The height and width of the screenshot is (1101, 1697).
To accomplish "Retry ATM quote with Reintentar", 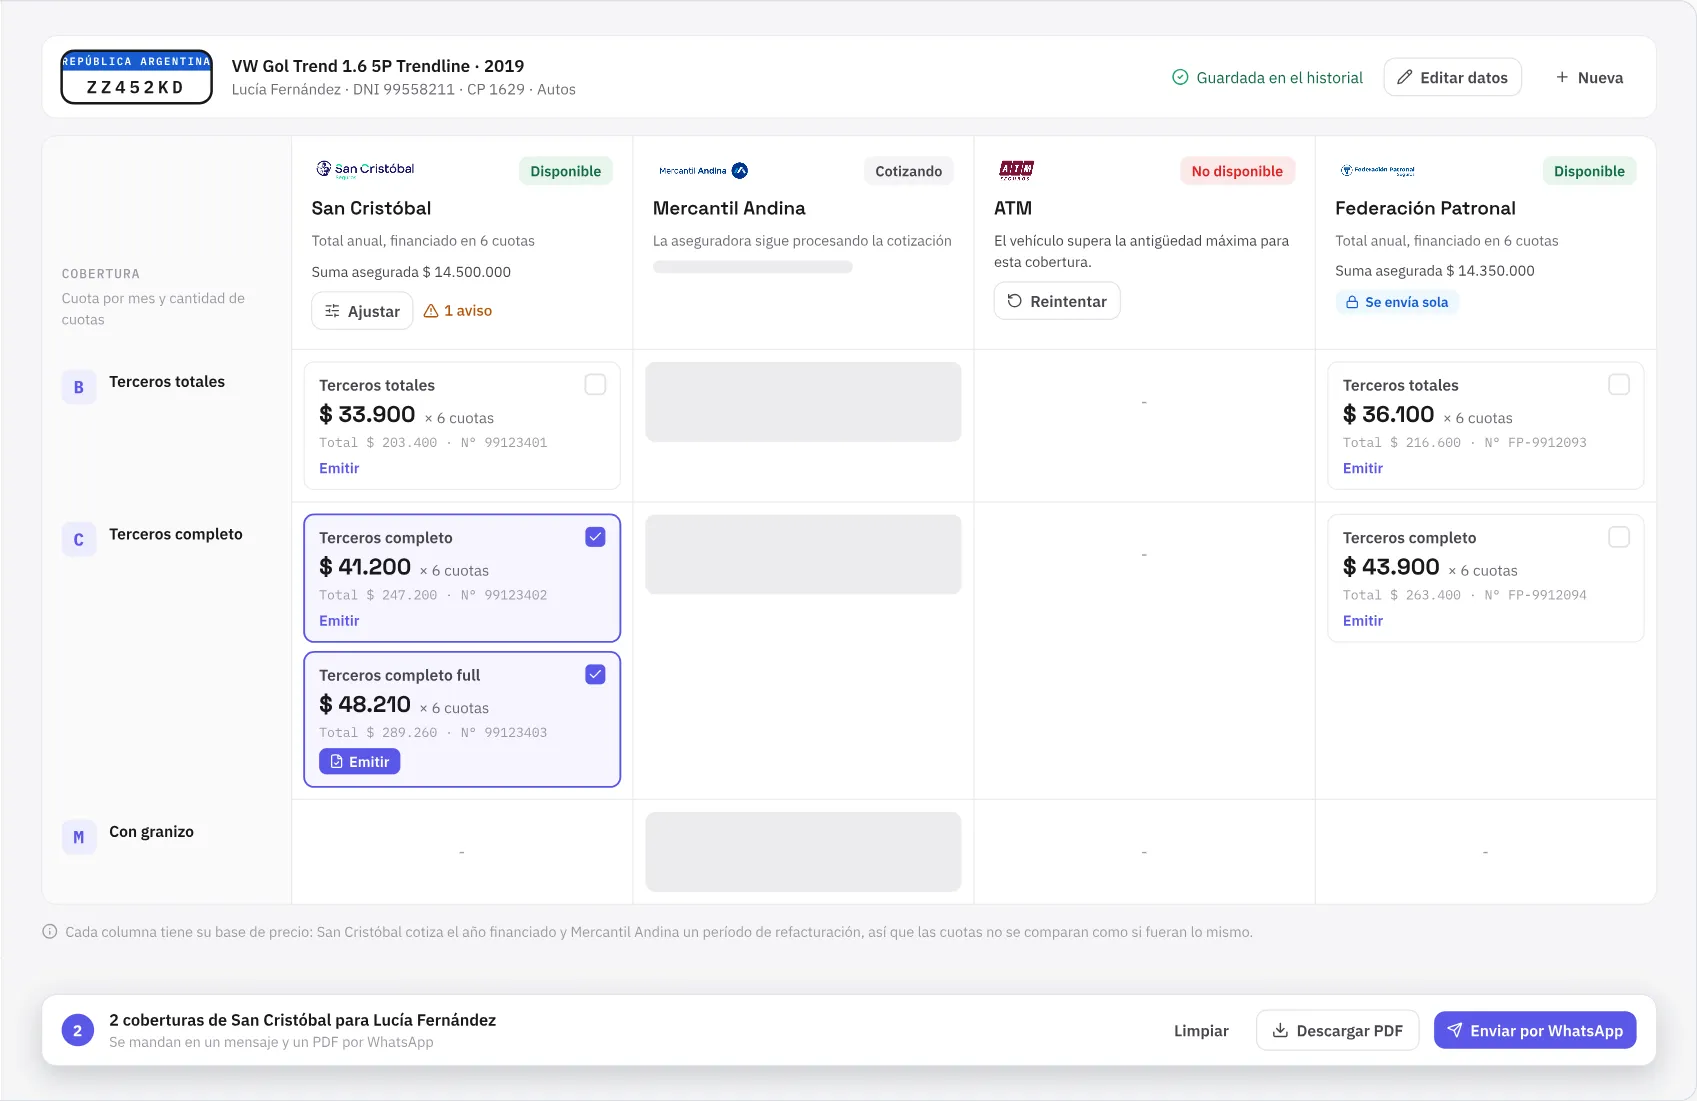I will click(1057, 301).
